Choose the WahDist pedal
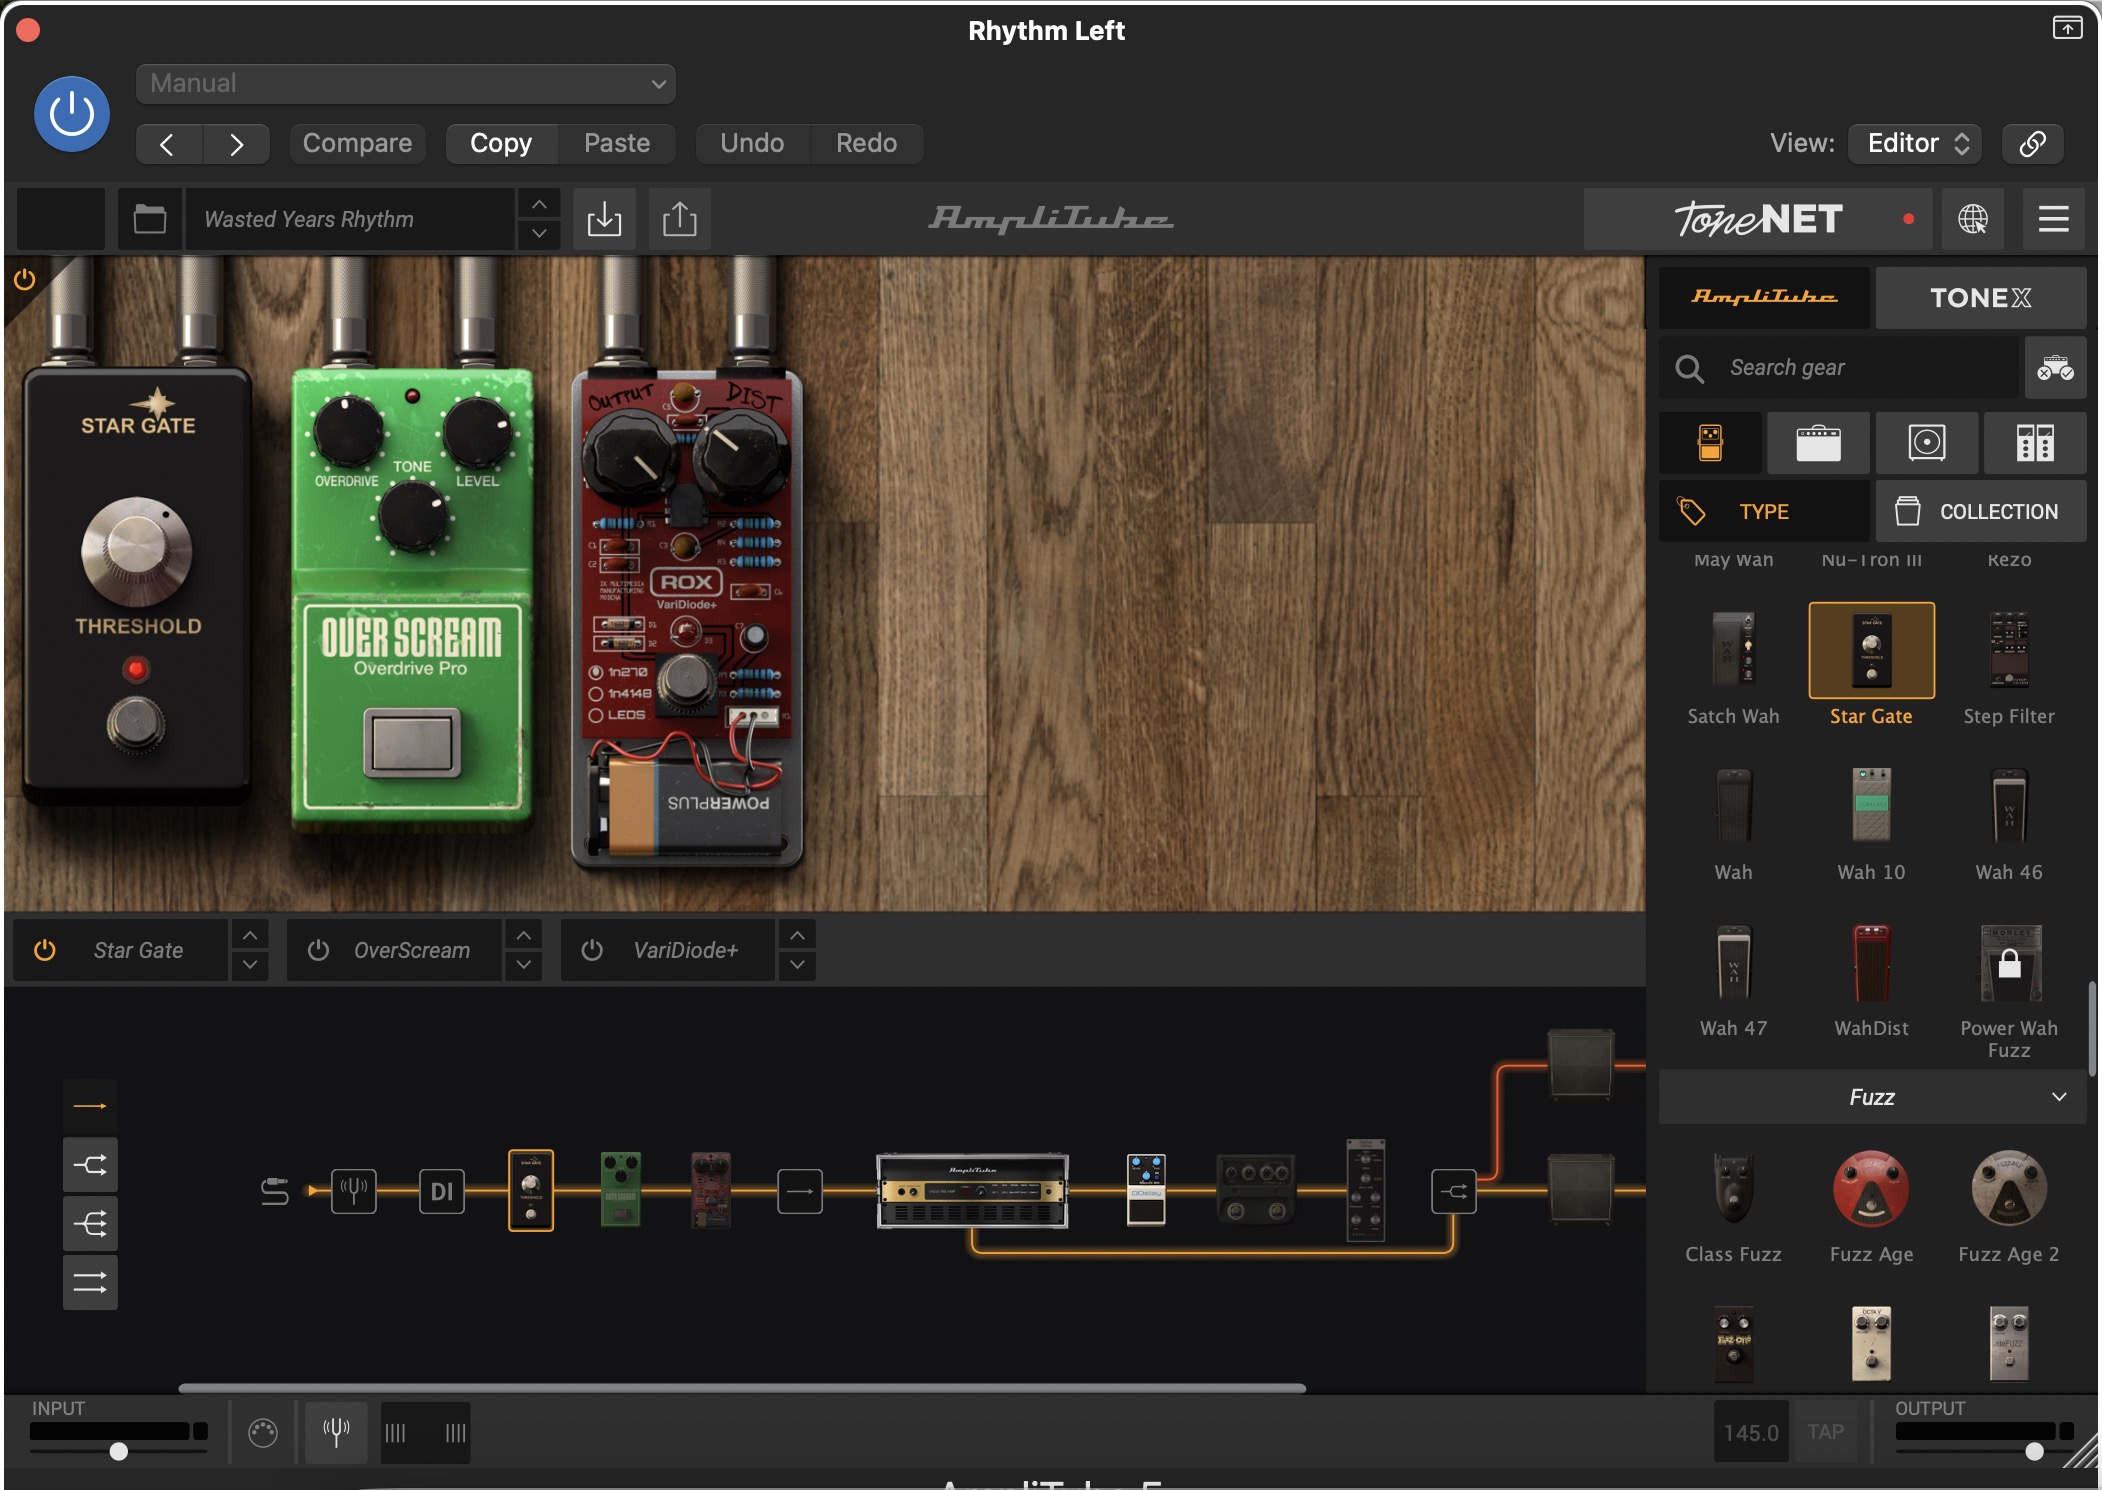 [x=1871, y=962]
